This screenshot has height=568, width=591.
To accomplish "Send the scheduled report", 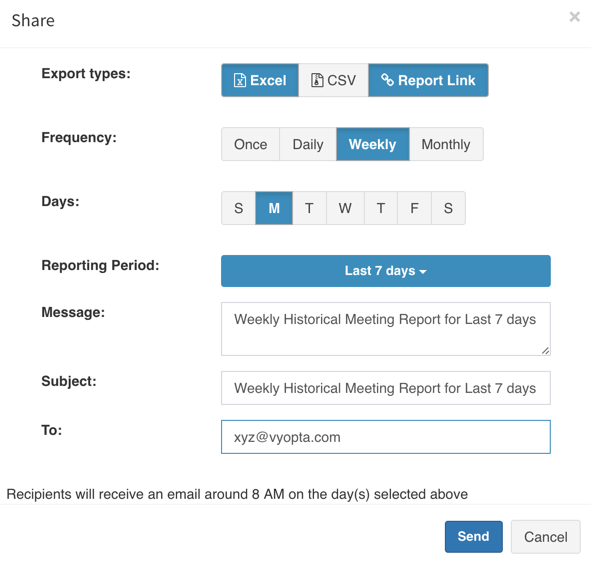I will [473, 537].
